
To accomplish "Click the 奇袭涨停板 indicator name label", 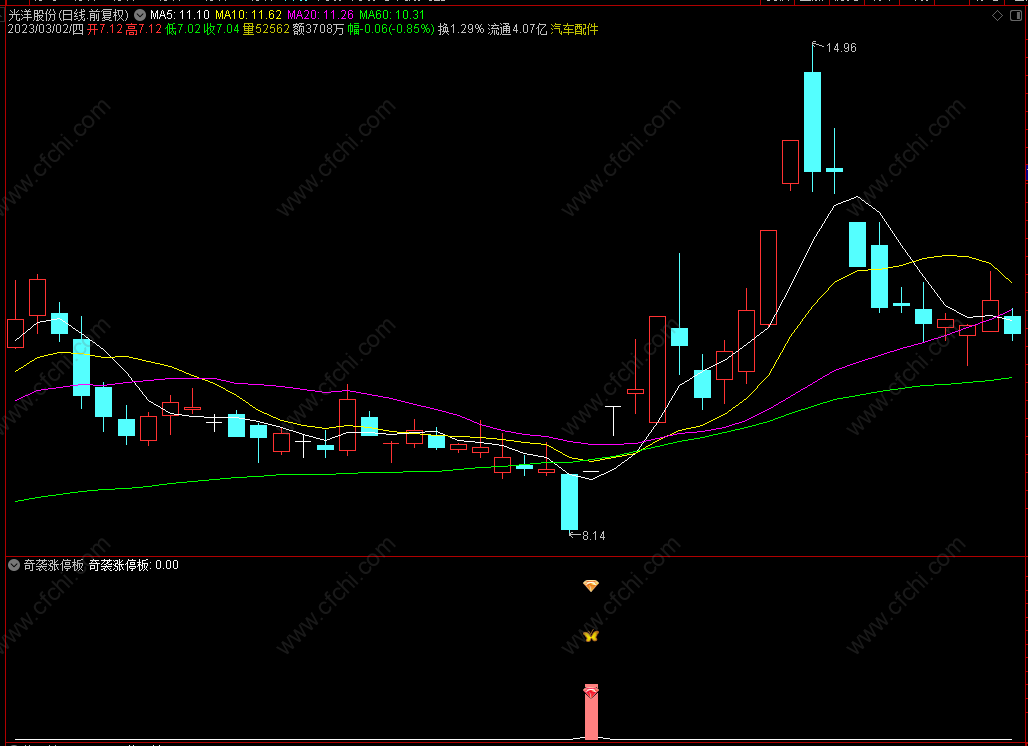I will coord(54,565).
